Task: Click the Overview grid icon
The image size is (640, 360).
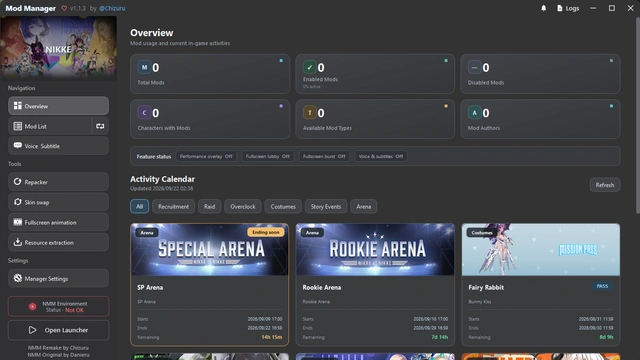Action: coord(18,106)
